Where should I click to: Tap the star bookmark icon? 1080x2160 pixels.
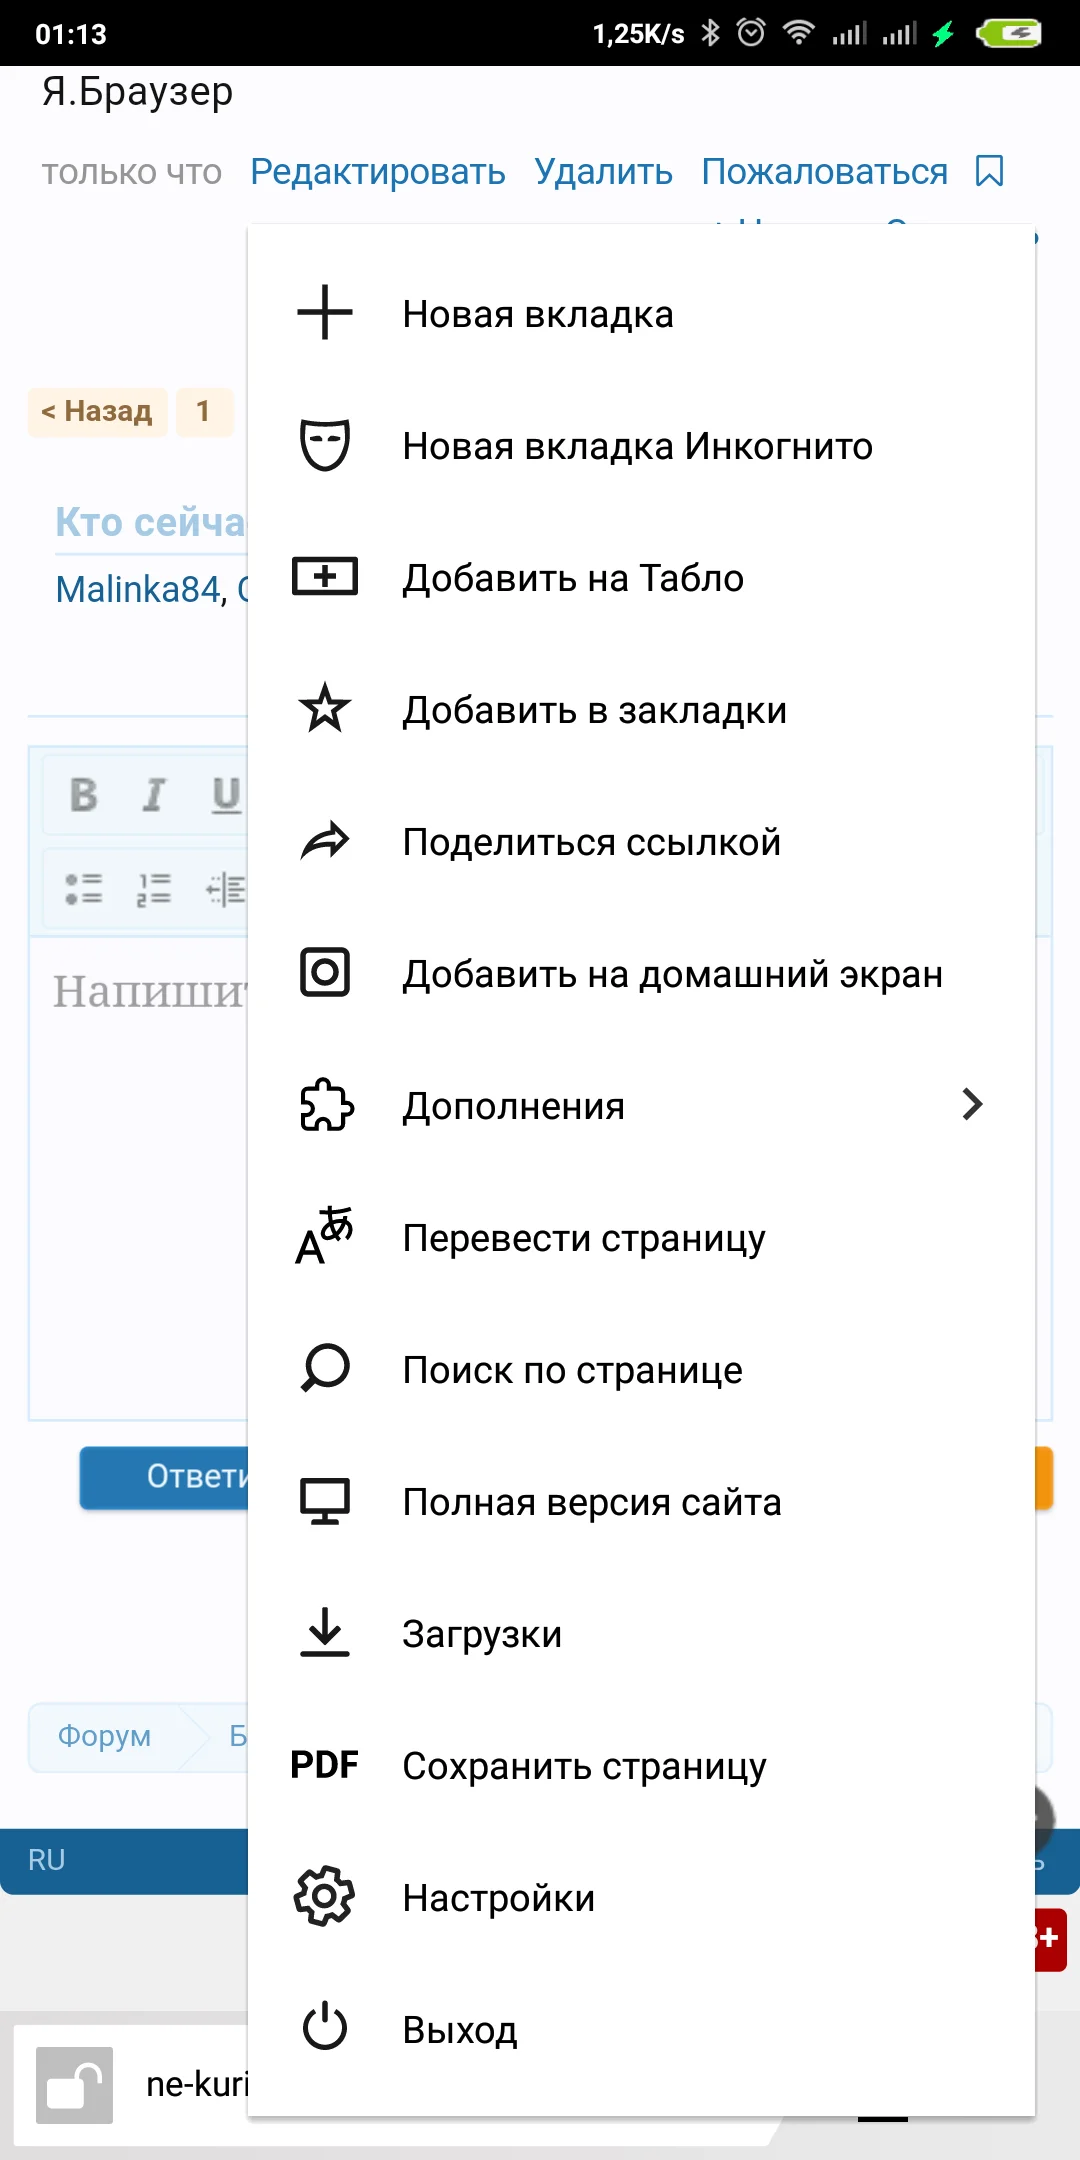click(325, 709)
